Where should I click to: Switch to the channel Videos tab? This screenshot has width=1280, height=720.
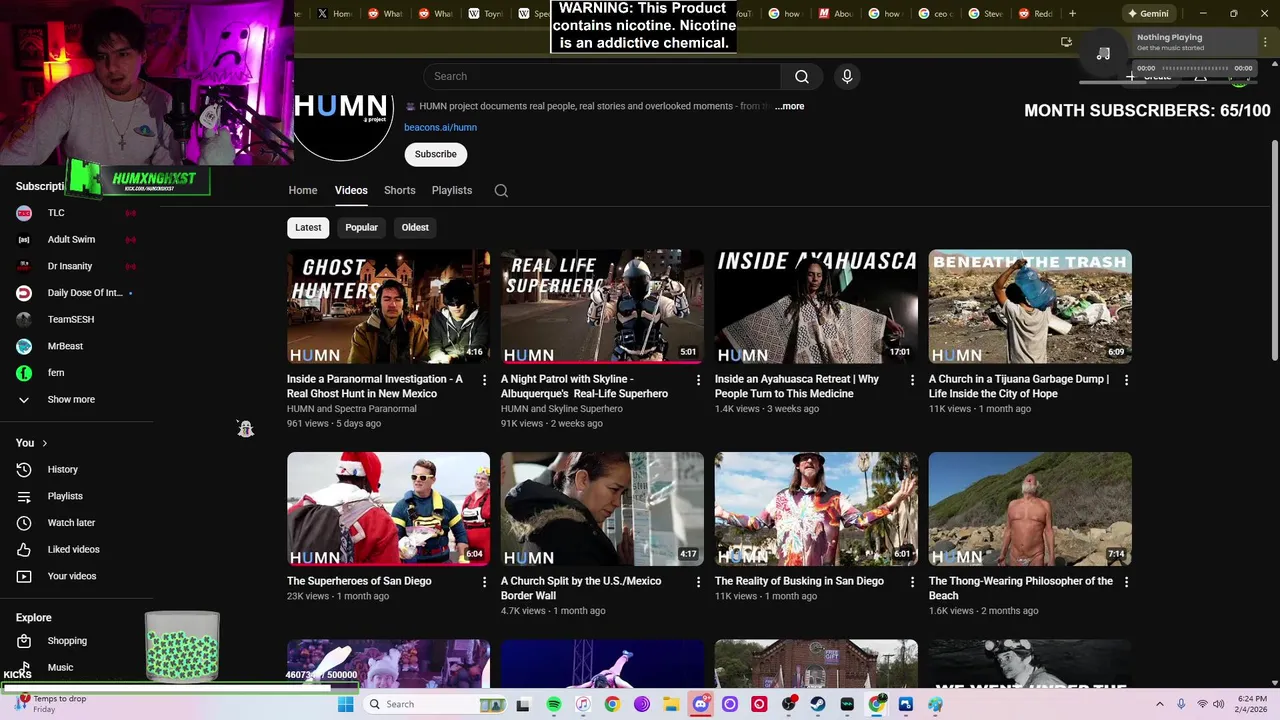point(351,190)
